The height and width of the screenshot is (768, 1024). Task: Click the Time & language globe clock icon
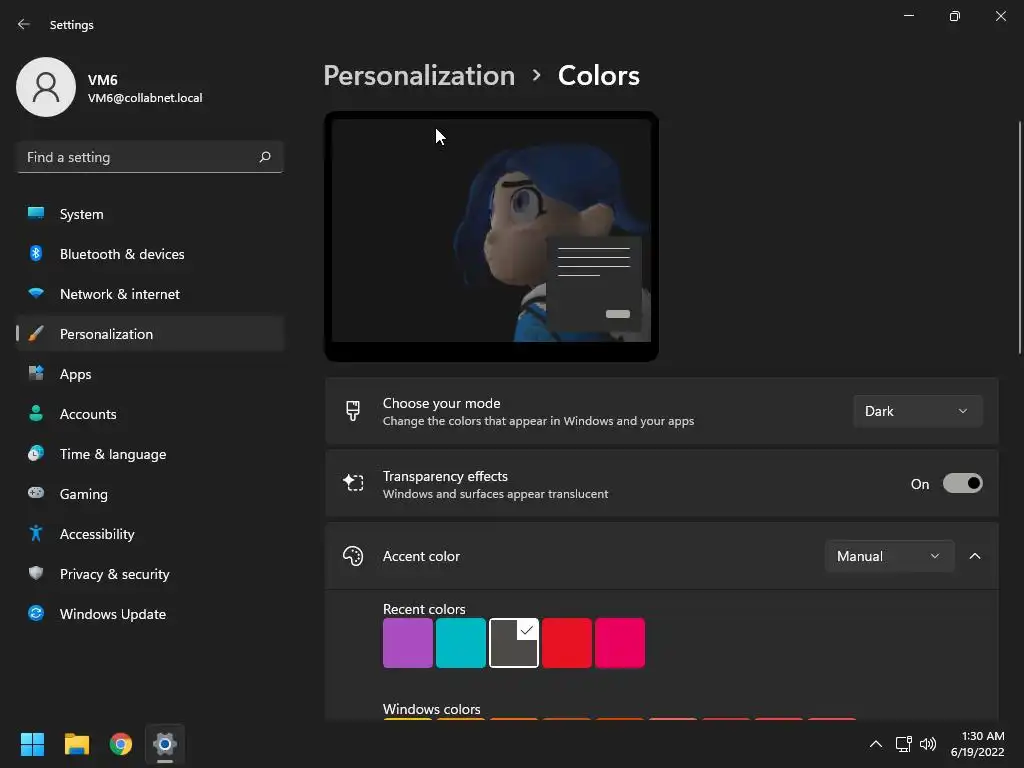36,453
